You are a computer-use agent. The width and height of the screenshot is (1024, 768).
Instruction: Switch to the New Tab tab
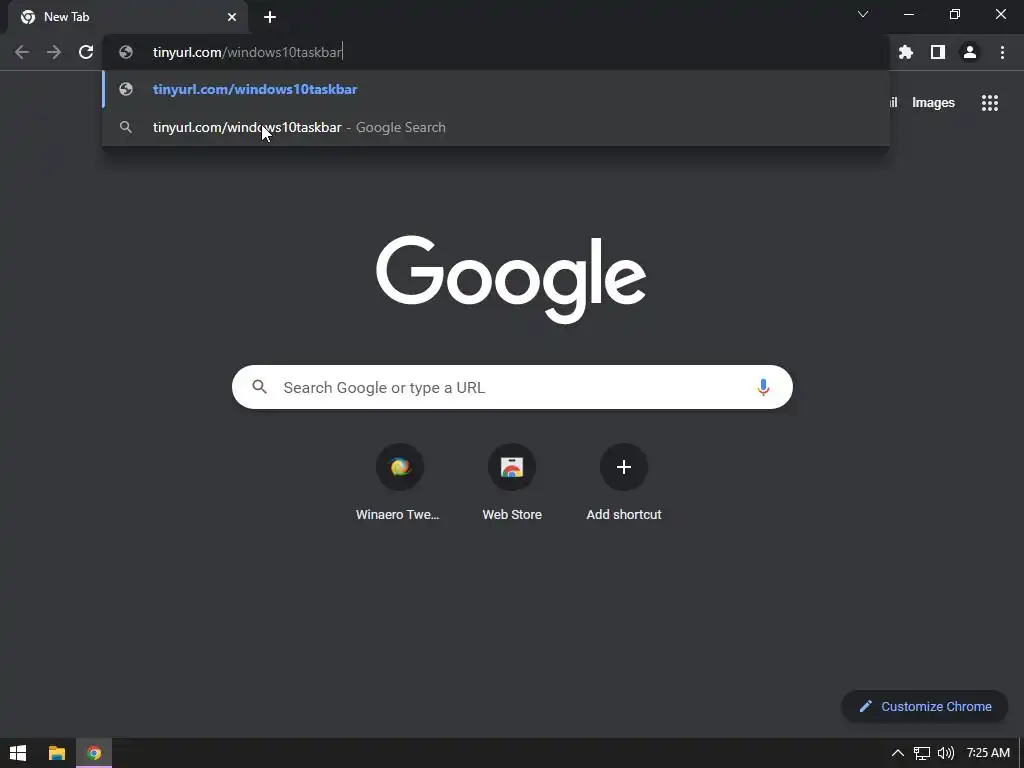pyautogui.click(x=127, y=17)
